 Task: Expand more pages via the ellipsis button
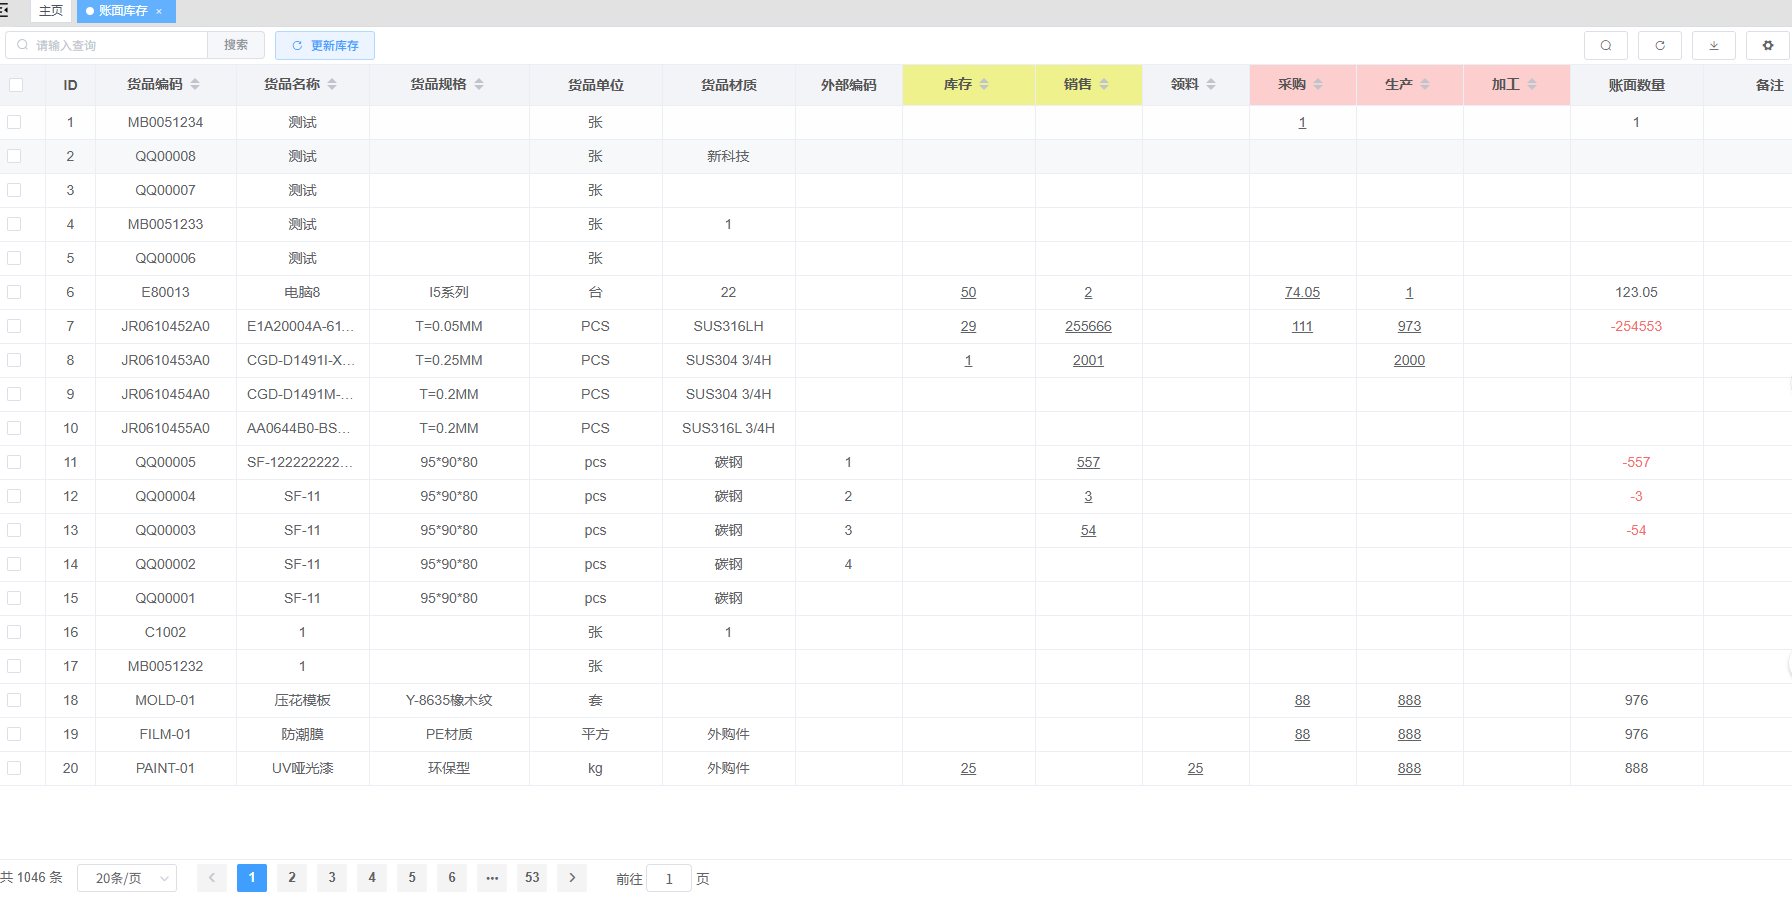click(492, 878)
